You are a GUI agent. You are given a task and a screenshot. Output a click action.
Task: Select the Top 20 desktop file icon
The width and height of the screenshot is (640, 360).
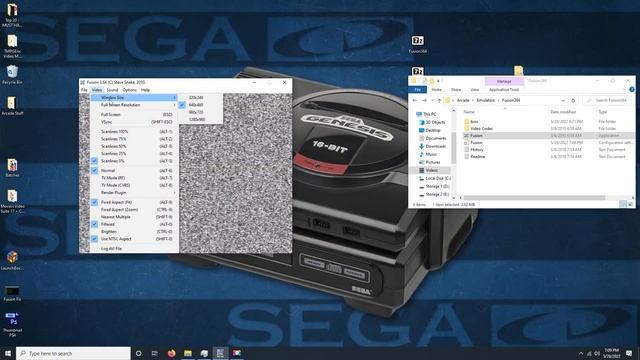12,15
